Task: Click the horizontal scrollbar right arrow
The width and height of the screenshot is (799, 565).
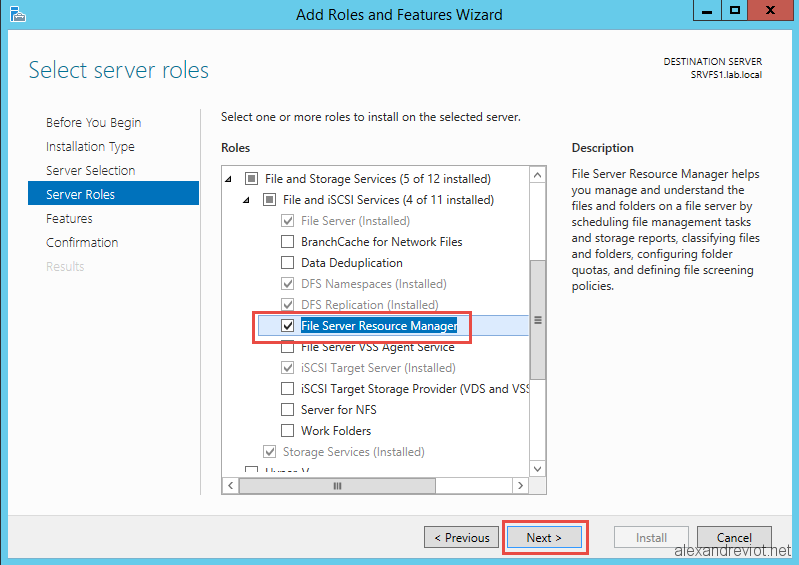Action: point(520,486)
